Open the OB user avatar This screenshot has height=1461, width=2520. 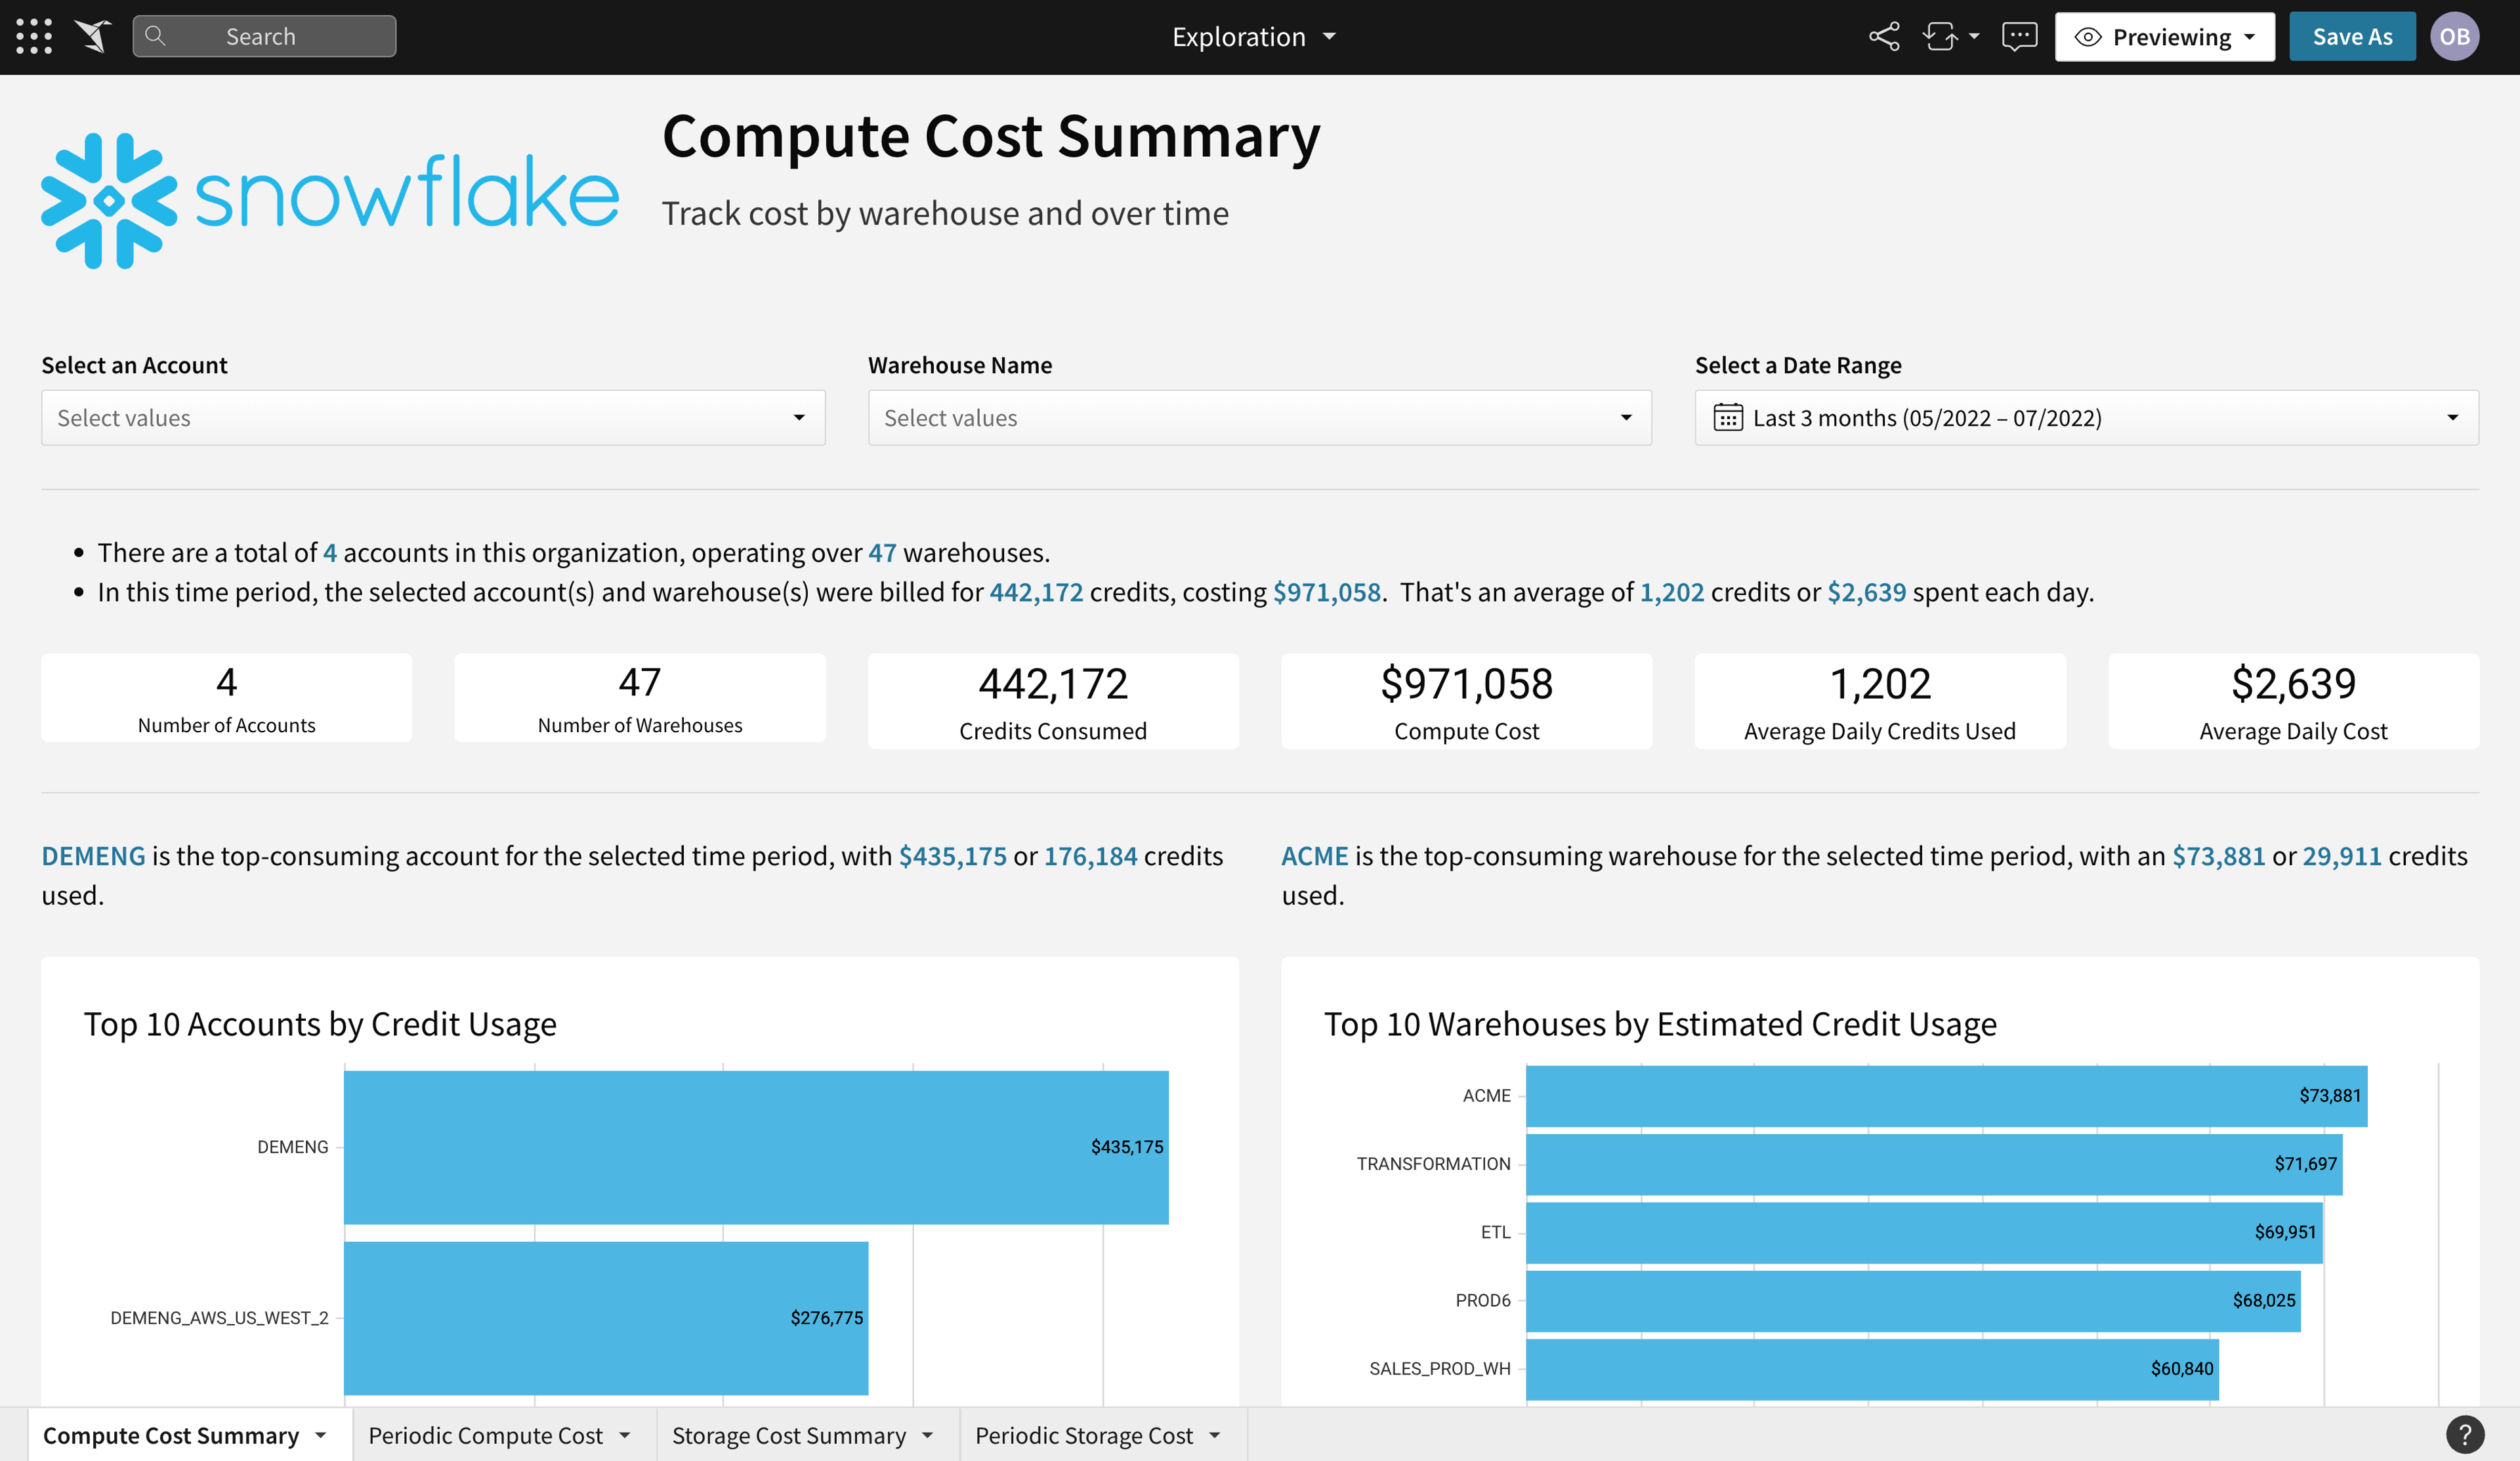click(x=2454, y=37)
